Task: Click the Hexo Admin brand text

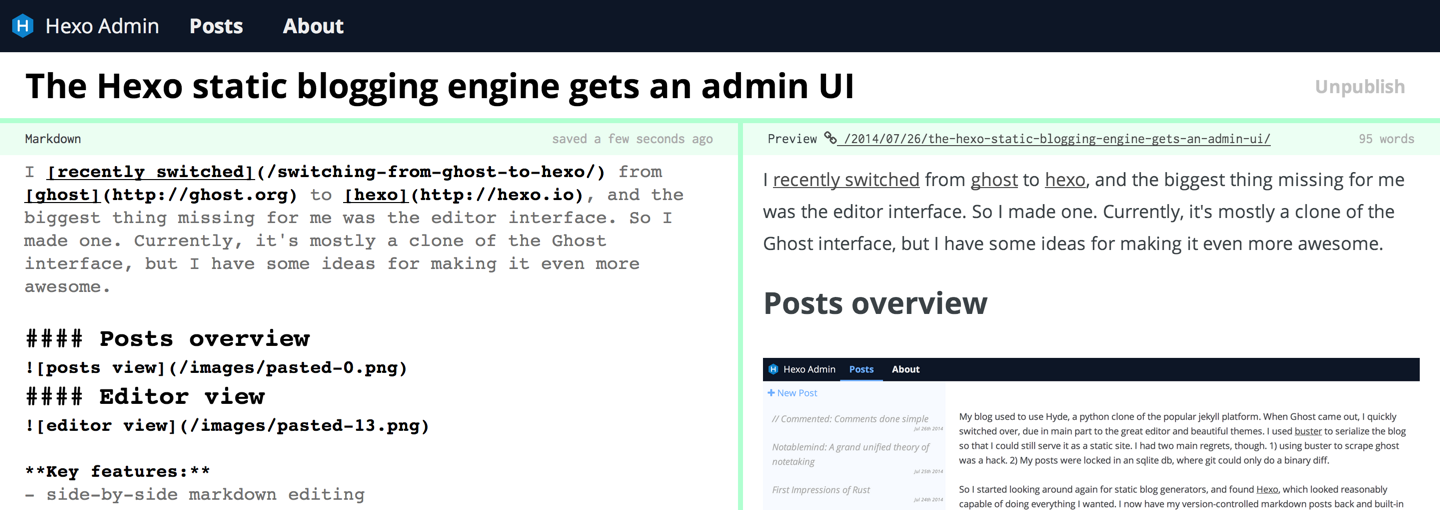Action: pos(102,26)
